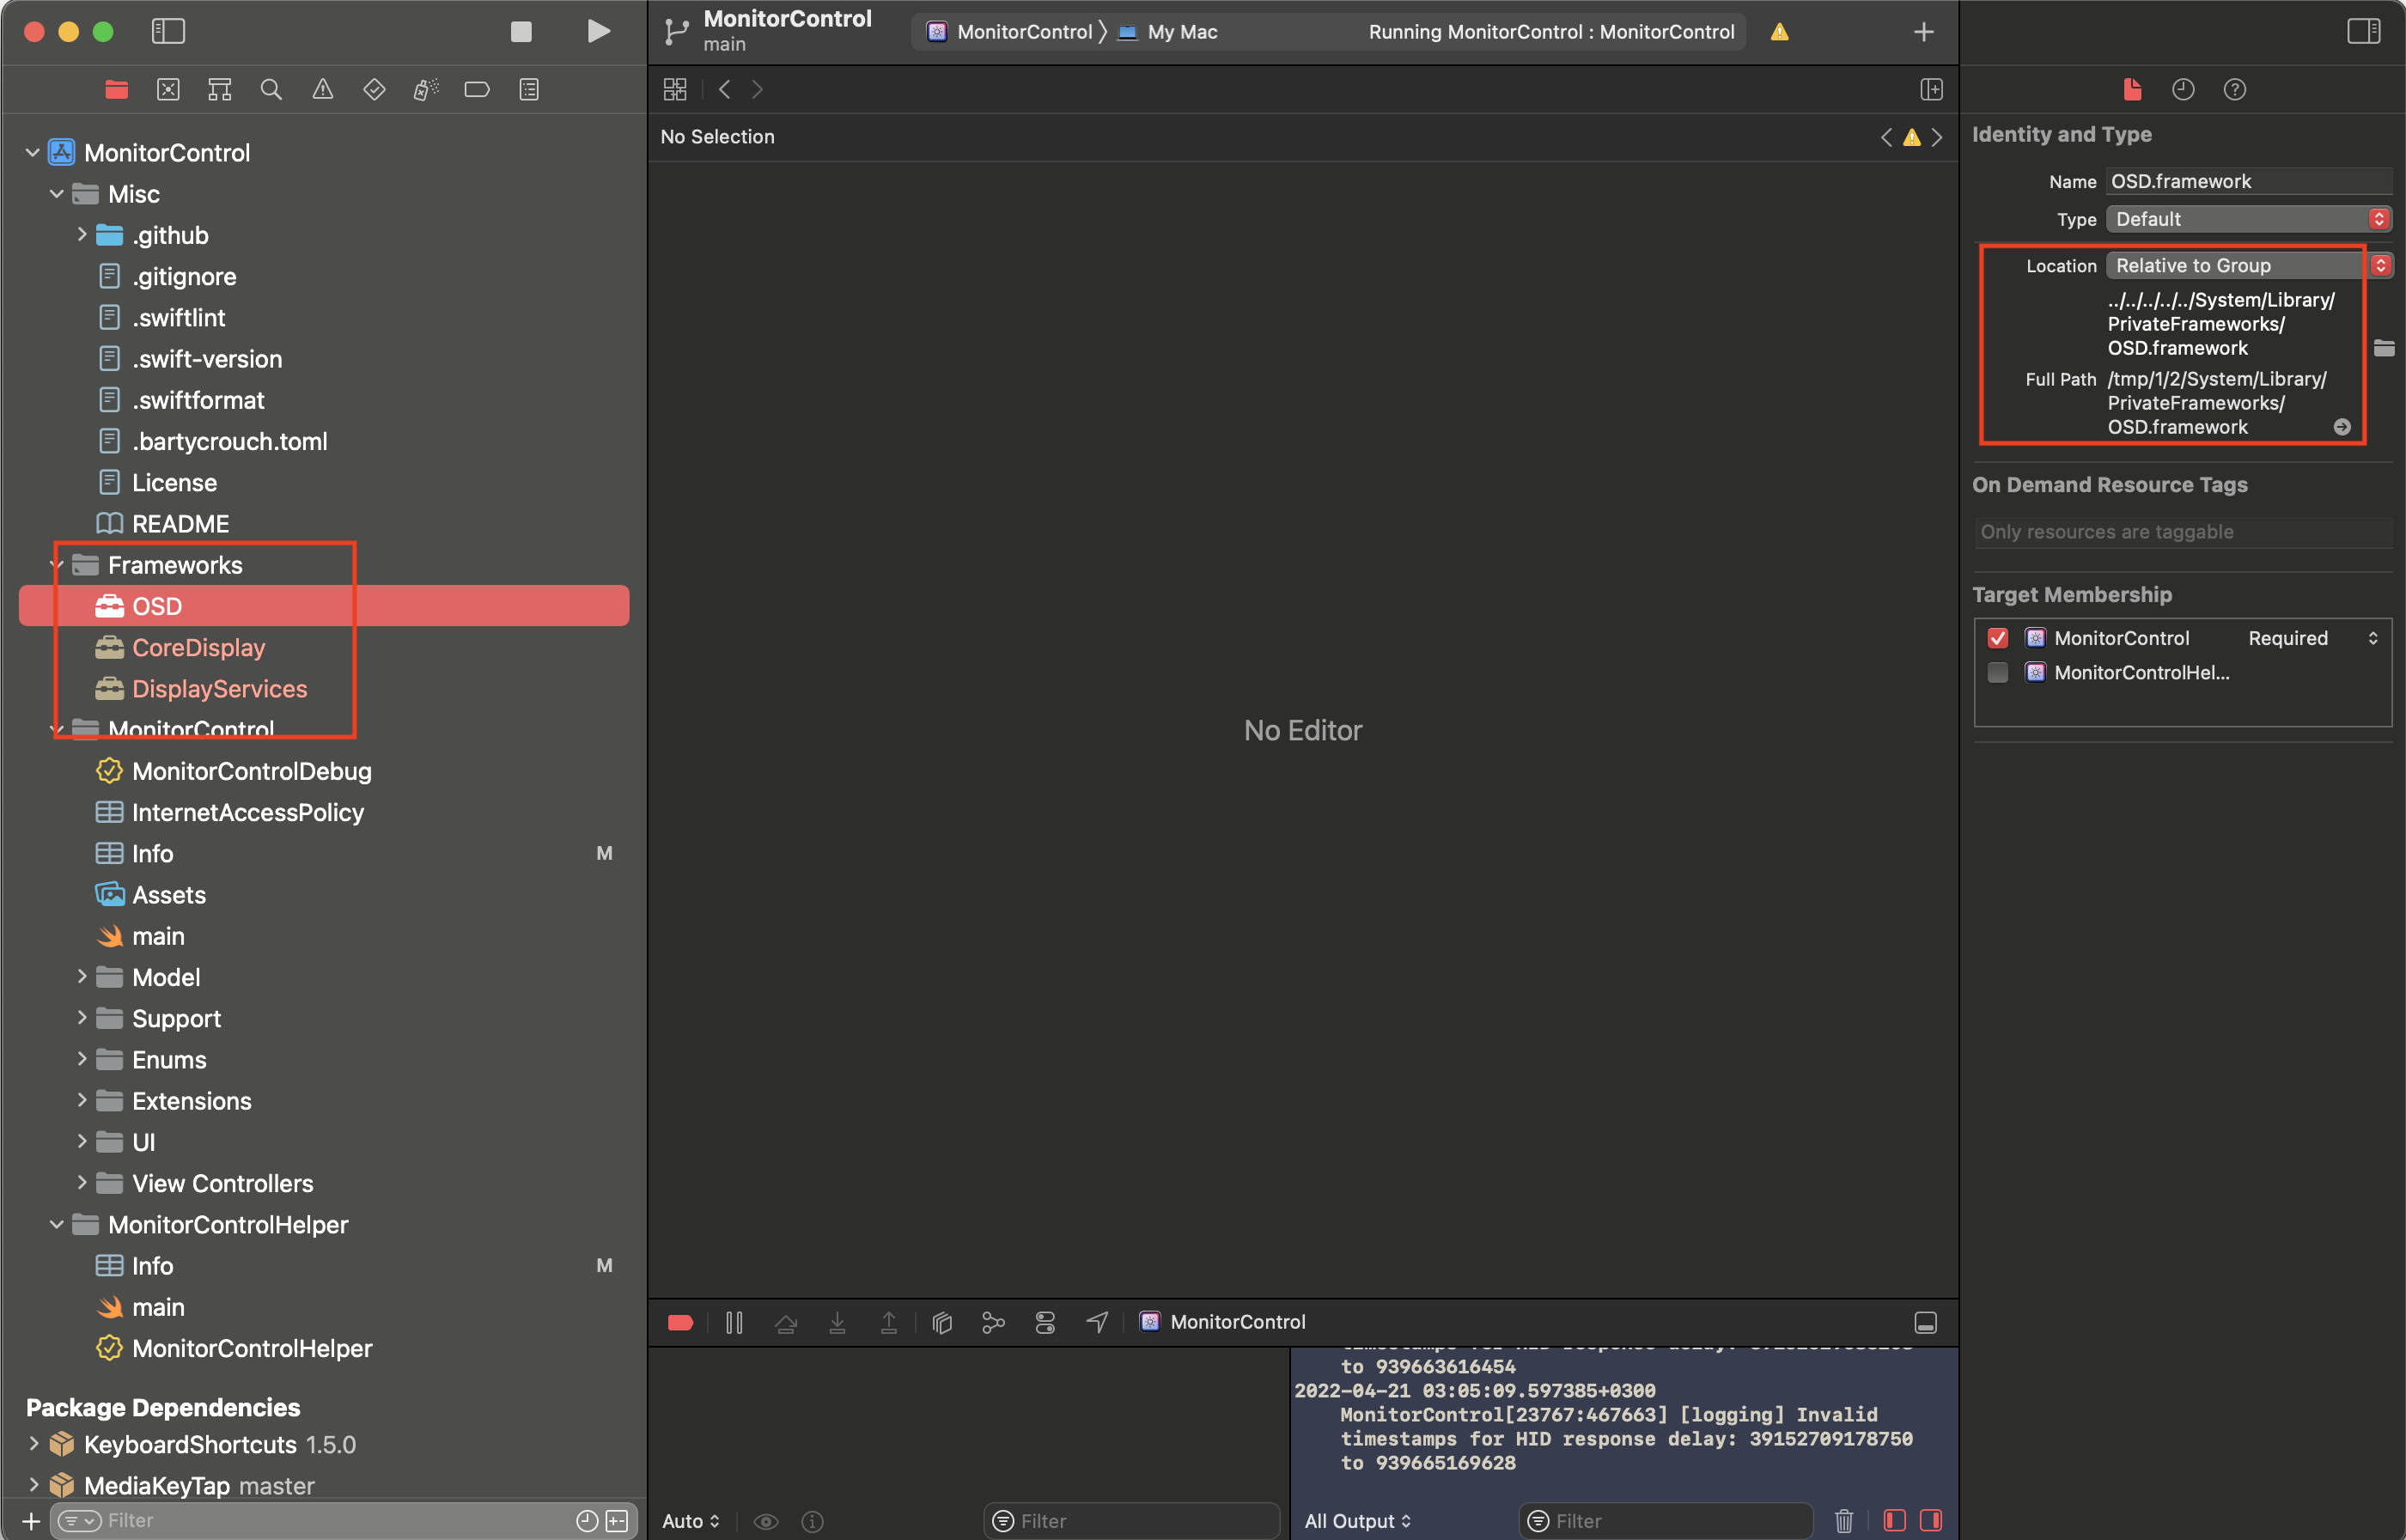Enable MonitorControlHelper target membership checkbox
Image resolution: width=2406 pixels, height=1540 pixels.
point(1997,672)
